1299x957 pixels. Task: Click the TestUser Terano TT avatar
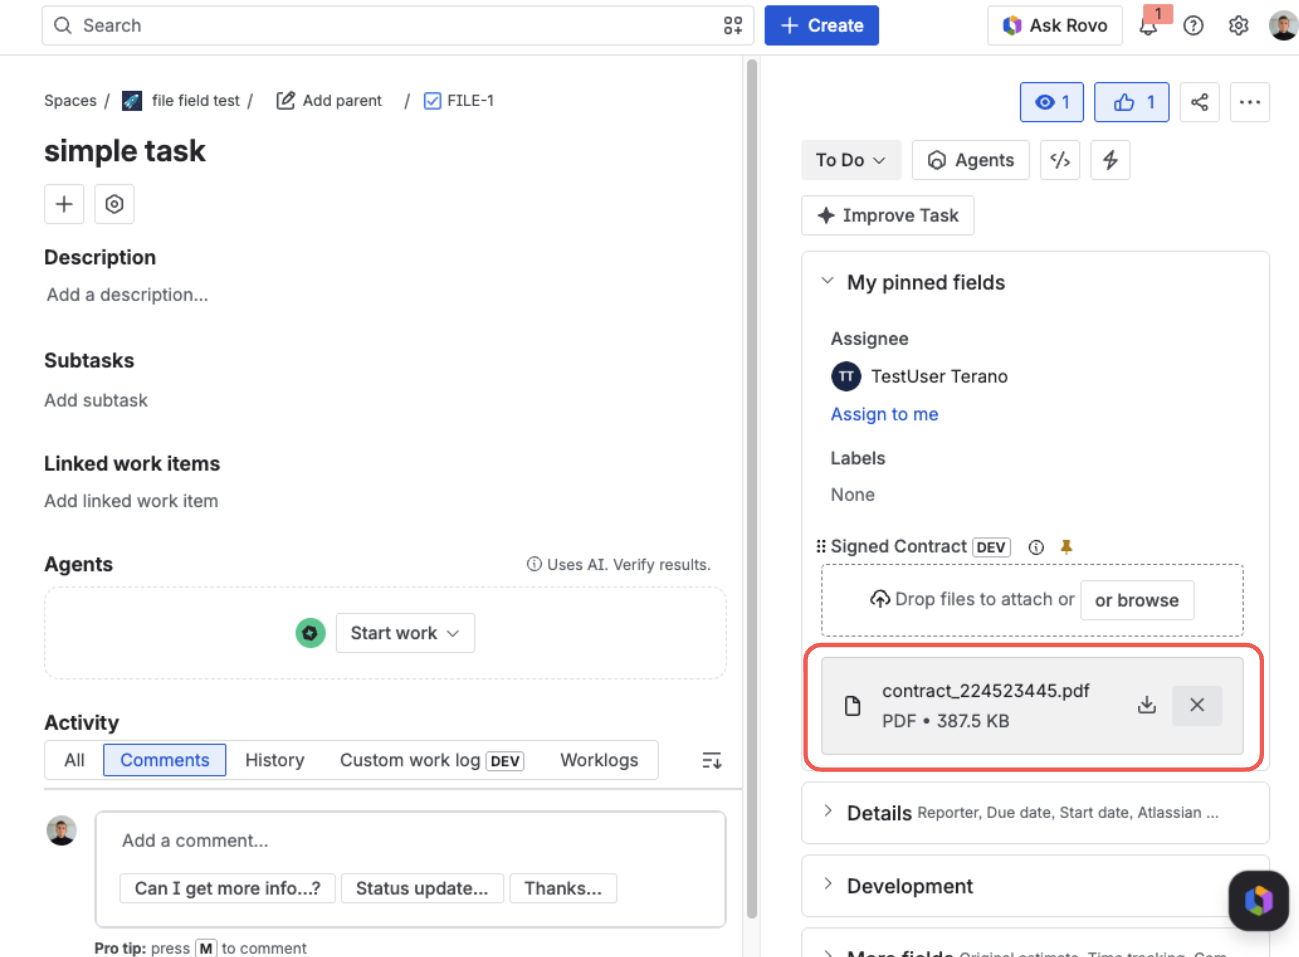click(846, 376)
